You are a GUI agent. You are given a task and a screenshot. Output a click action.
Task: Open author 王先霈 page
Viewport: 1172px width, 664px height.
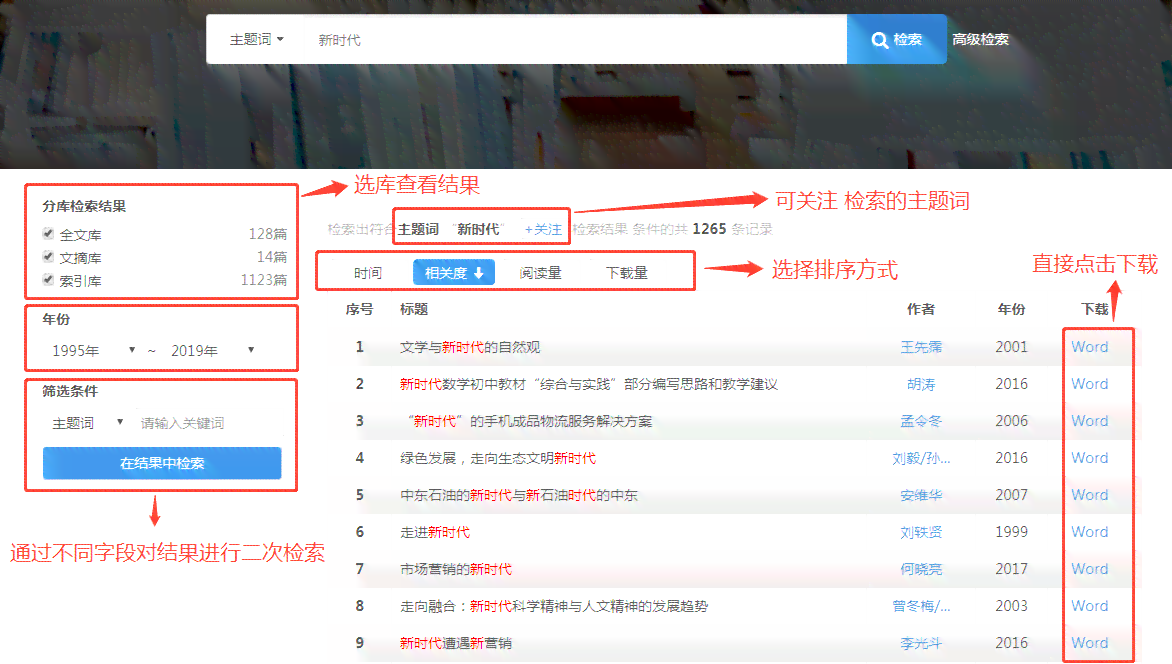point(921,347)
